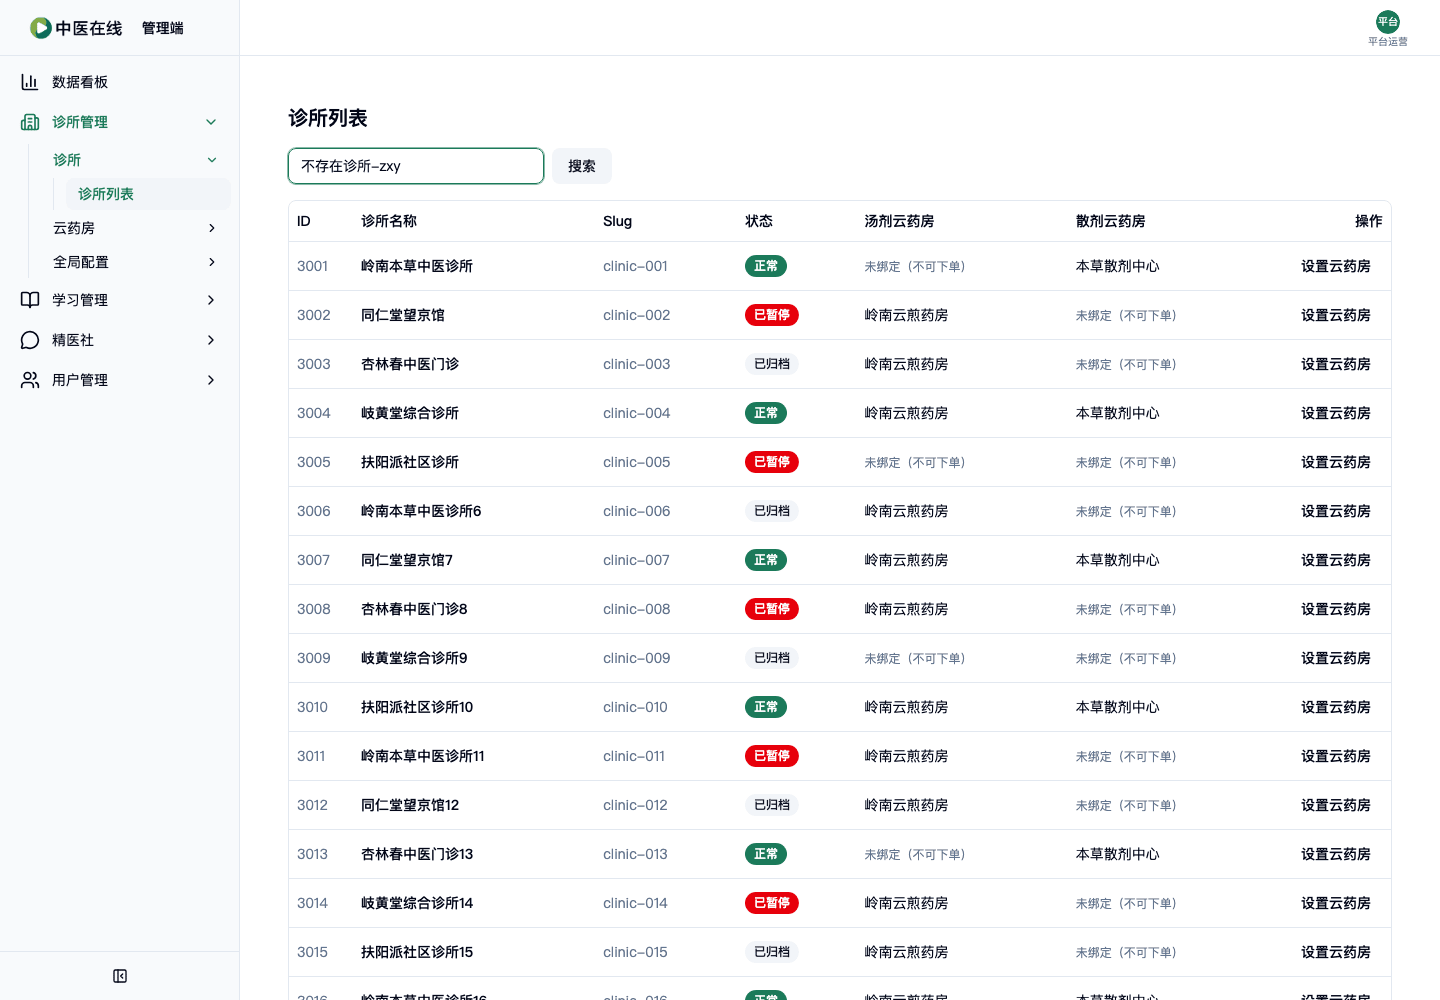Collapse the 诊所 submenu chevron
This screenshot has width=1440, height=1000.
pos(211,160)
